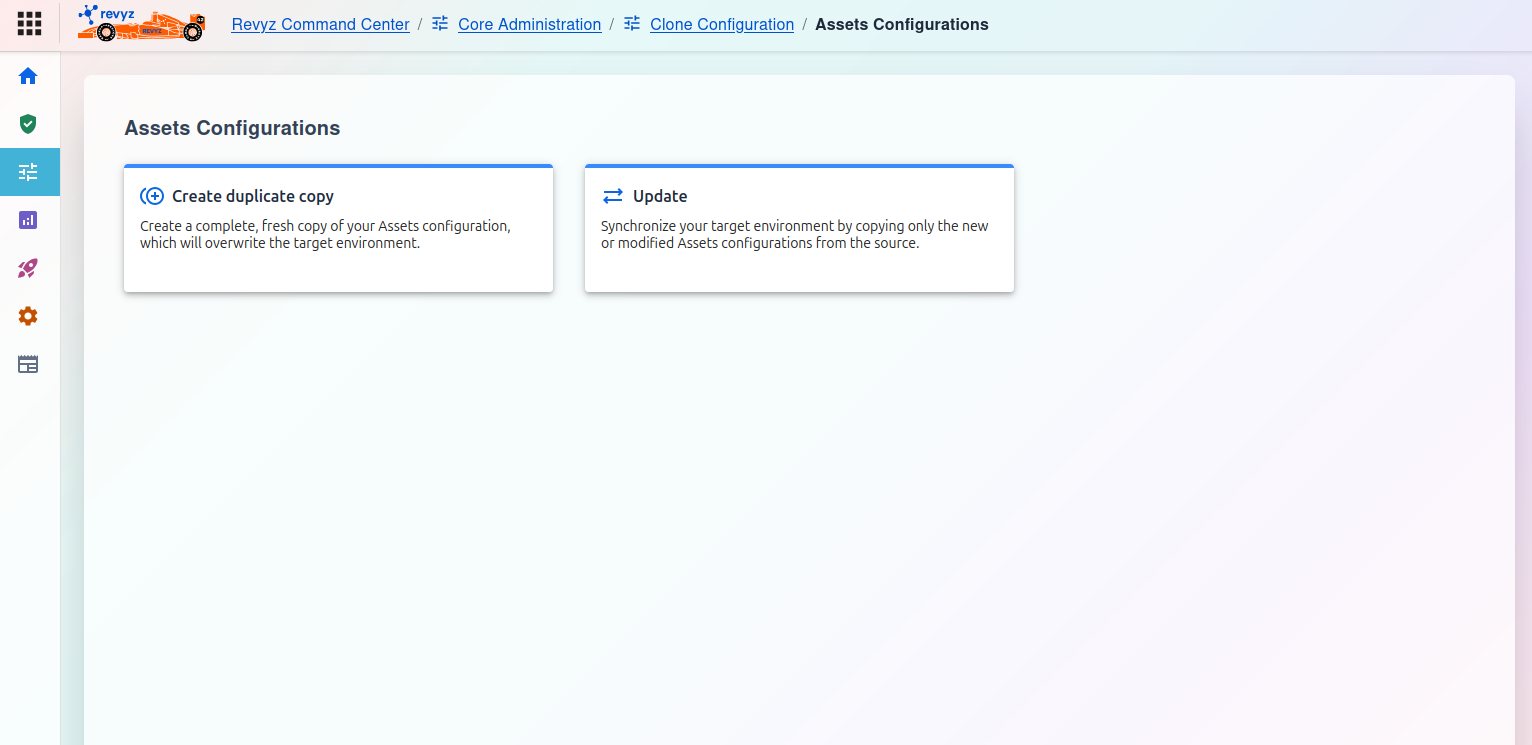1532x745 pixels.
Task: Click the table layout sidebar icon
Action: click(x=28, y=364)
